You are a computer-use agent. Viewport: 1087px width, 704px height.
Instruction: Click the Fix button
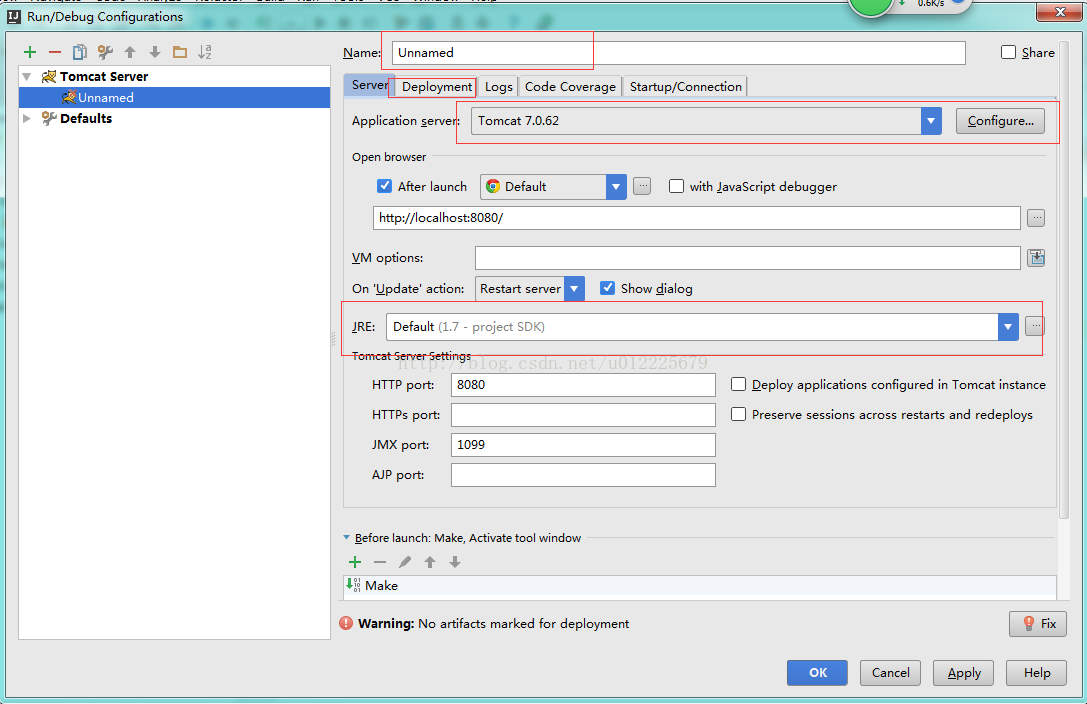[1038, 624]
